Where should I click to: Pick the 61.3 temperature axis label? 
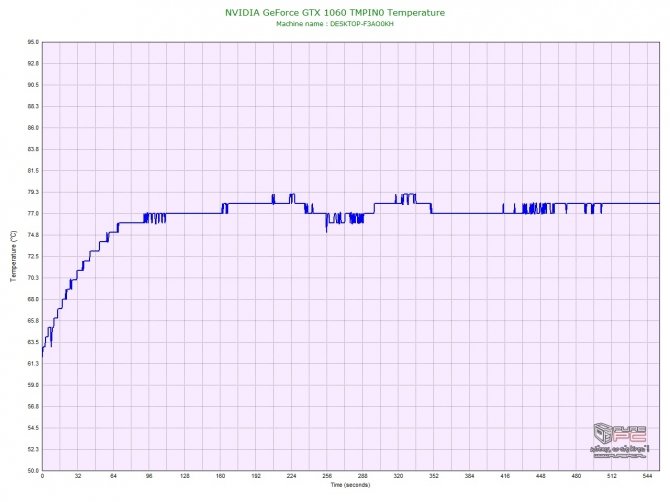tap(33, 364)
